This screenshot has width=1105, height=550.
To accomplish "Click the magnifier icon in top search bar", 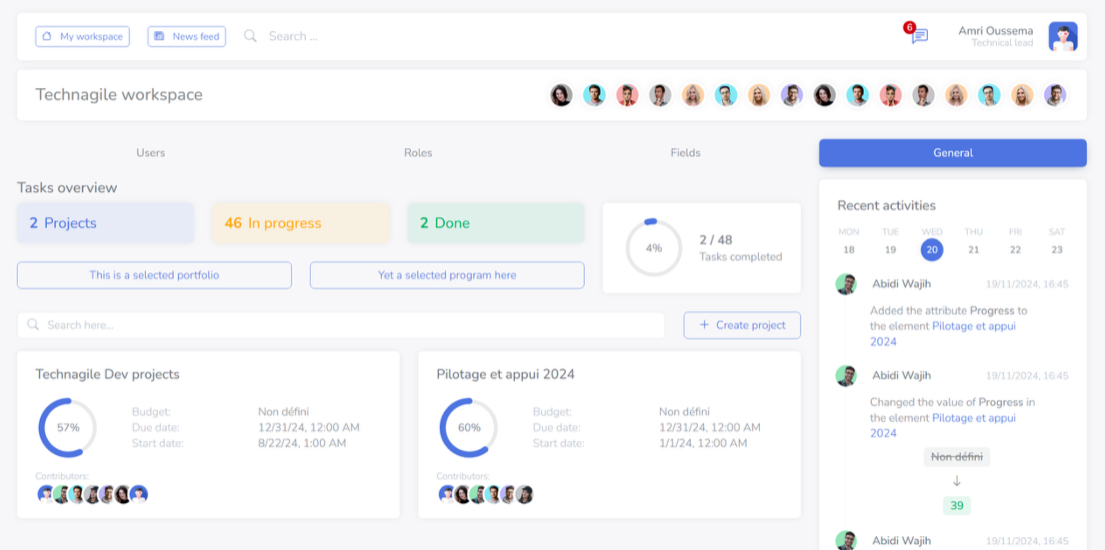I will click(x=251, y=36).
